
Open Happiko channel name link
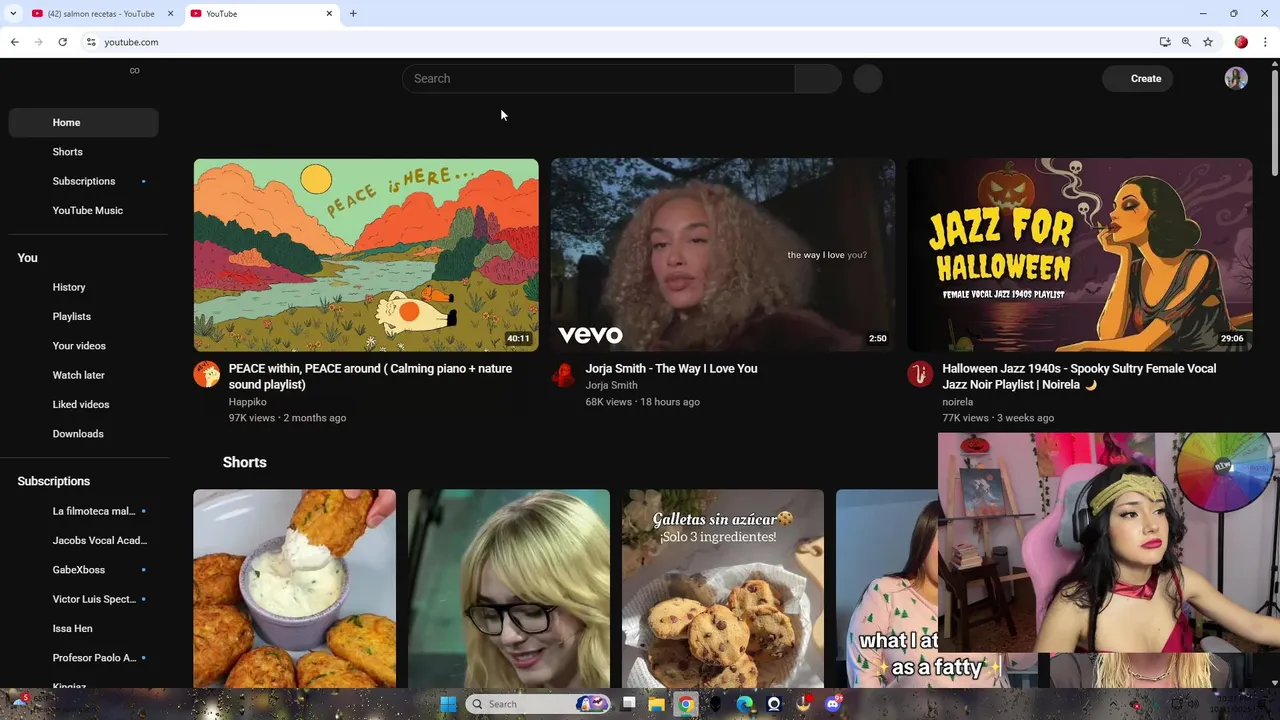[247, 402]
